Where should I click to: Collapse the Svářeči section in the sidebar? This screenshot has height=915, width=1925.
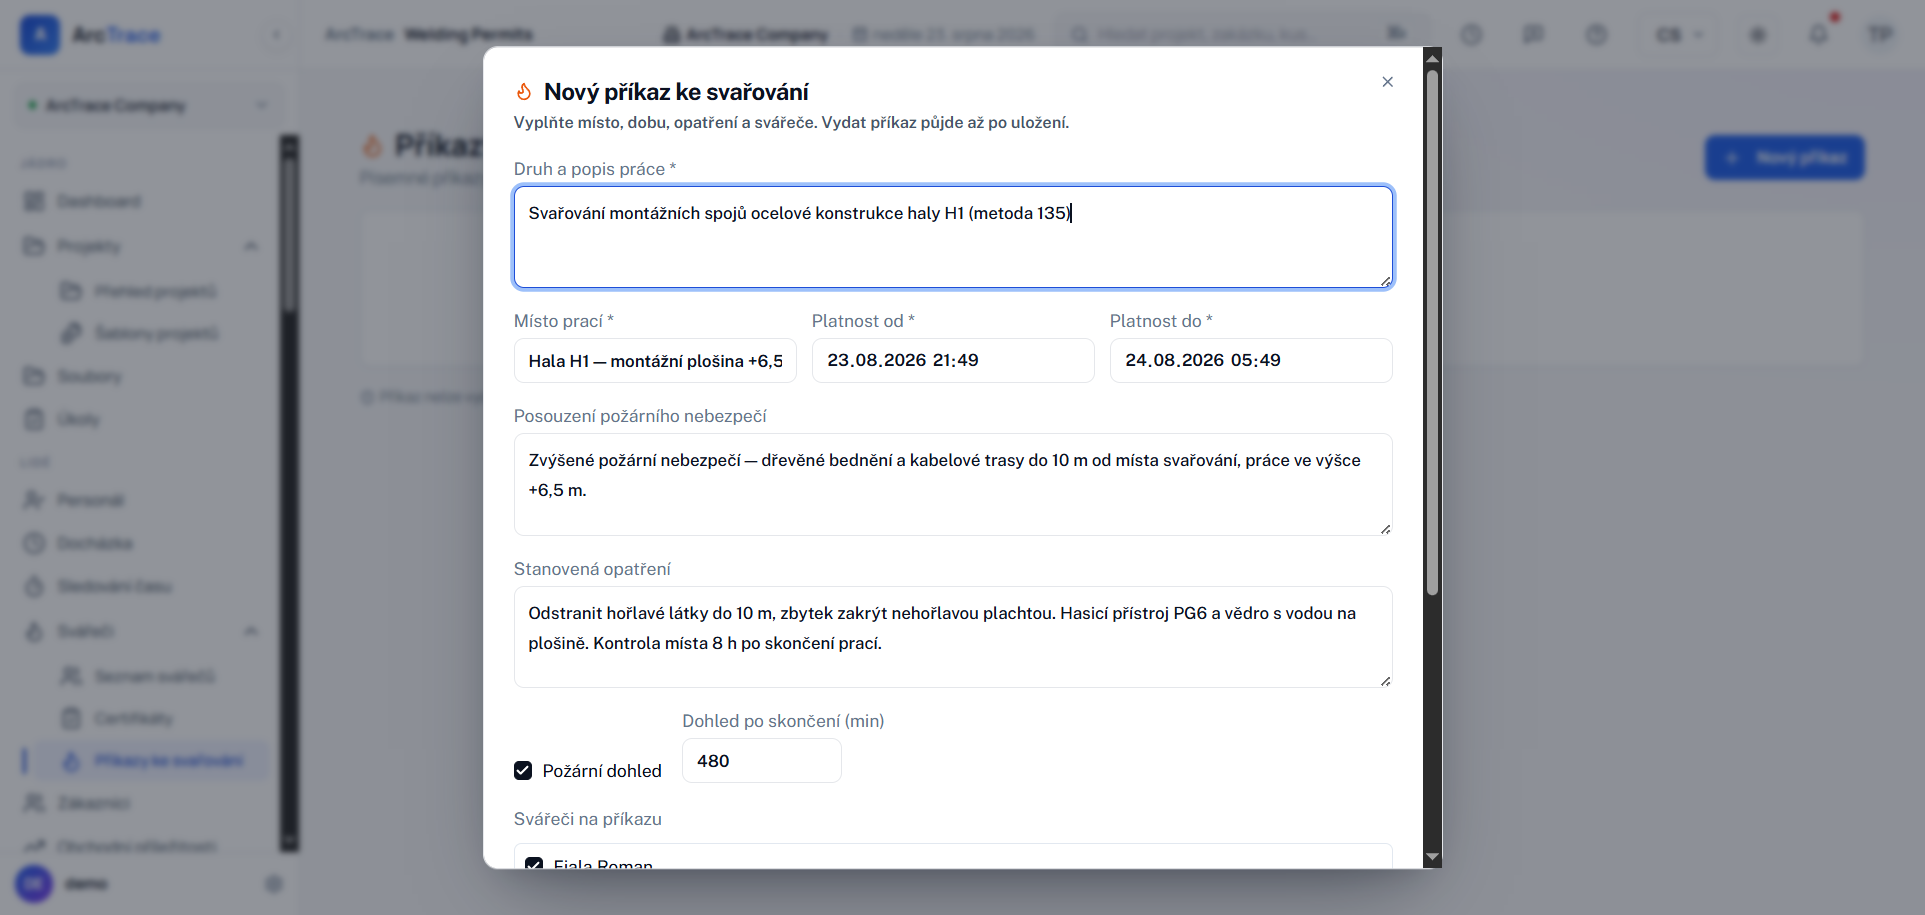251,631
